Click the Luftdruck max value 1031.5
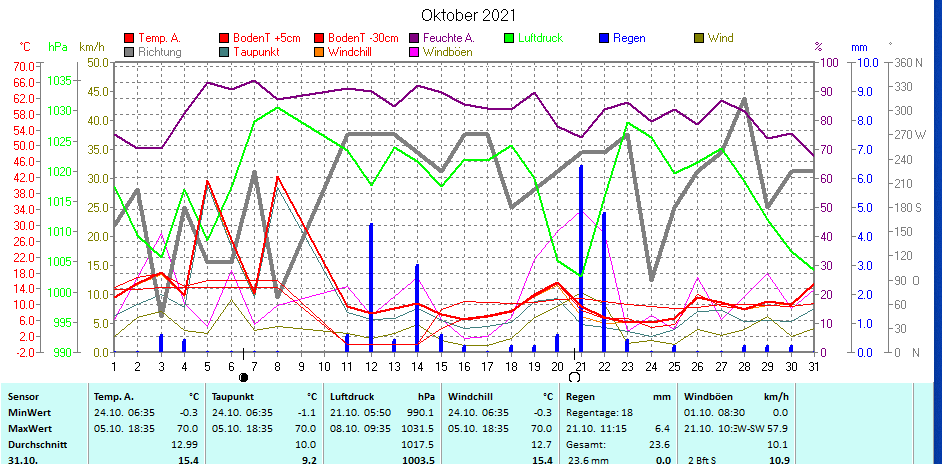The height and width of the screenshot is (464, 942). point(418,429)
